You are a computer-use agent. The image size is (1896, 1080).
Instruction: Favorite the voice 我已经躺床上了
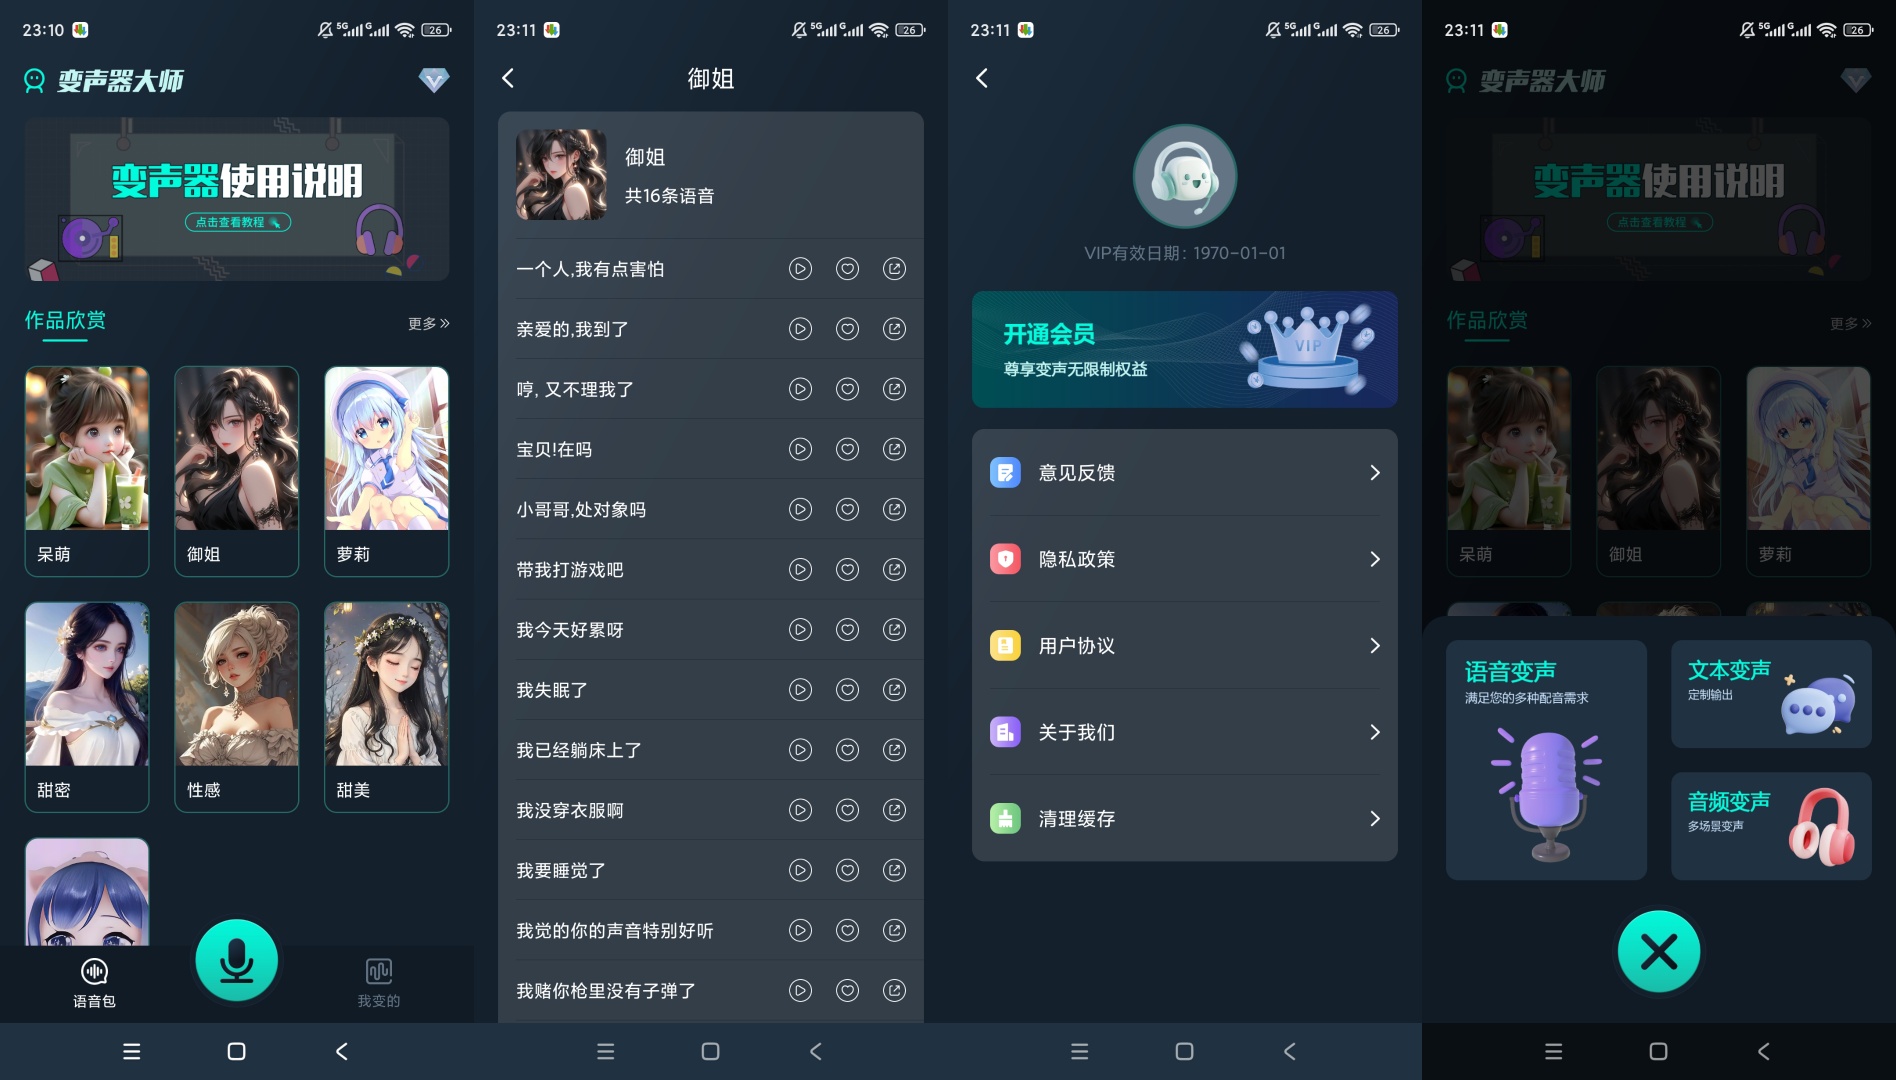[847, 749]
